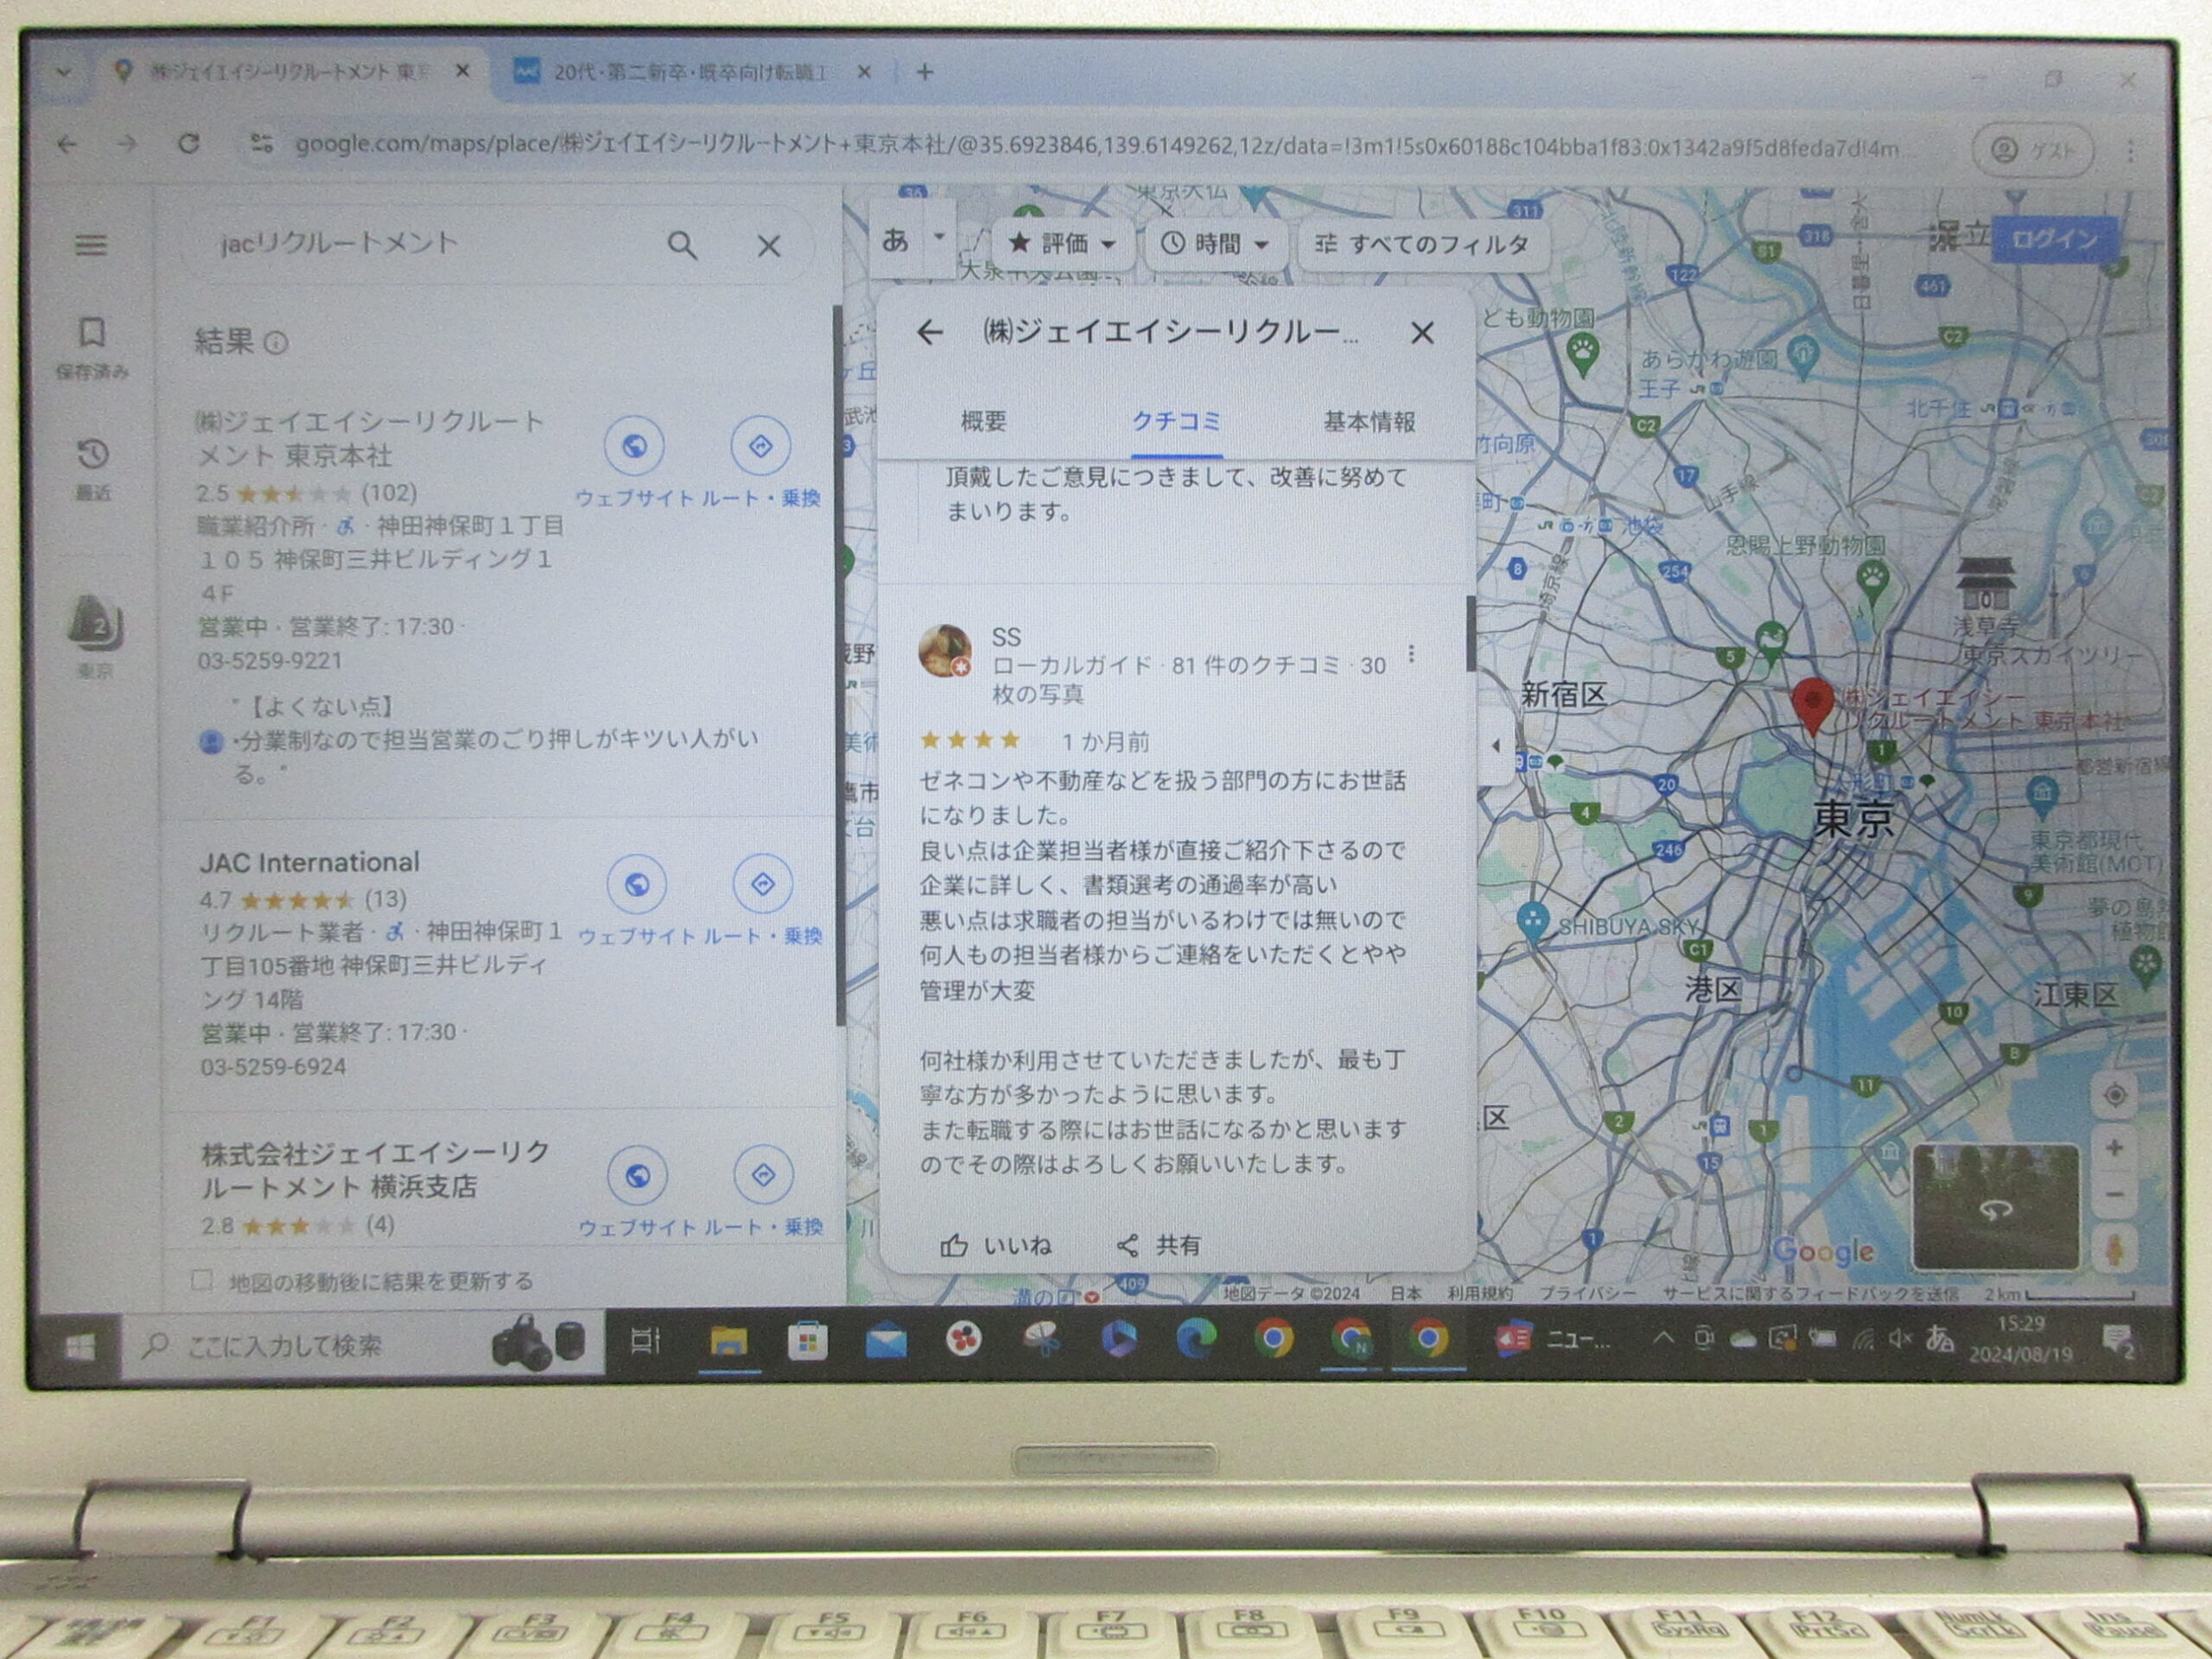Open the JAC International result
This screenshot has width=2212, height=1659.
point(310,862)
